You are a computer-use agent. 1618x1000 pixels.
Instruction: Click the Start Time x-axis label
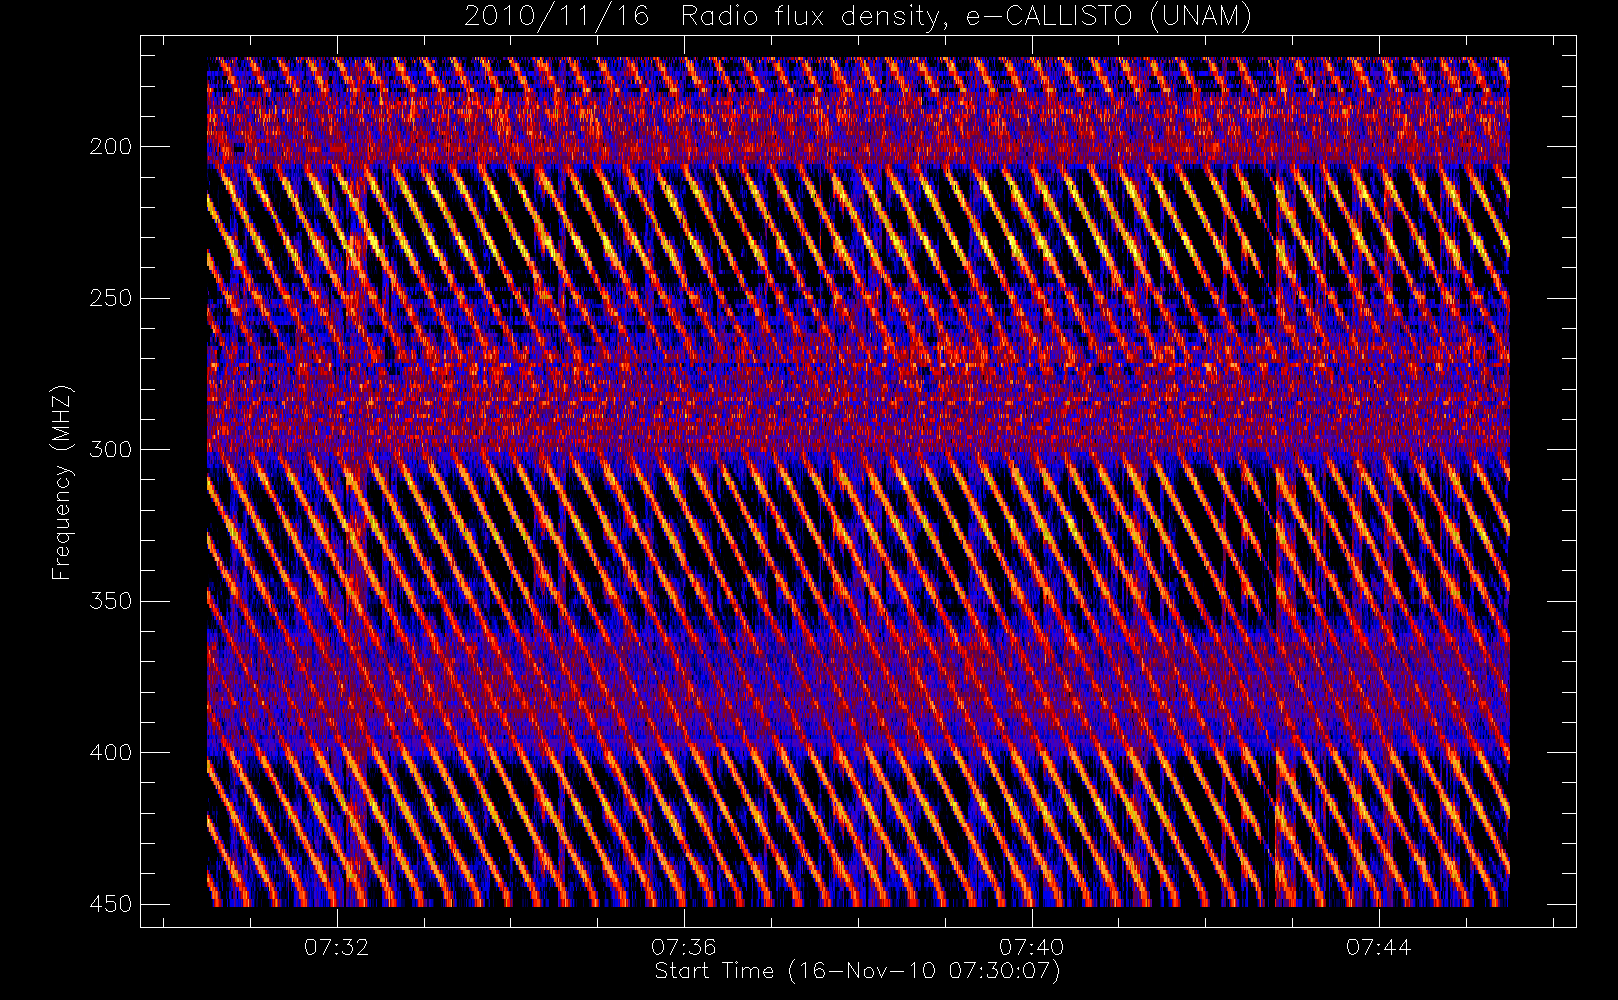pyautogui.click(x=857, y=971)
